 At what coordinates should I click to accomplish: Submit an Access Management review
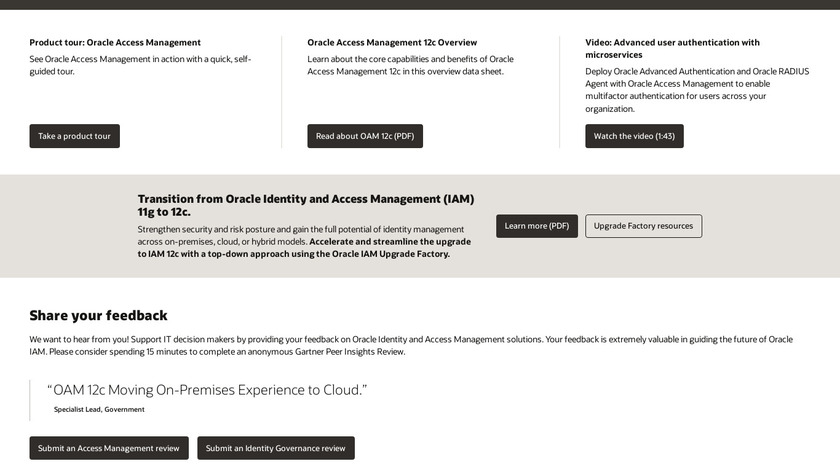coord(109,448)
